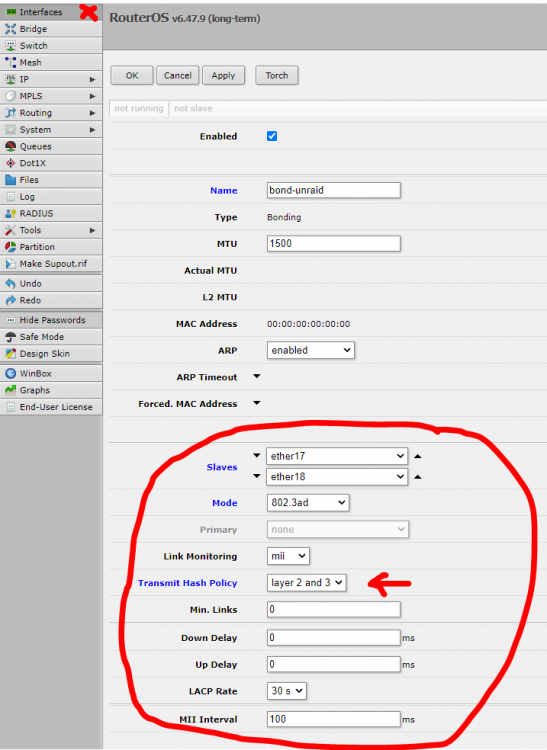Viewport: 547px width, 750px height.
Task: Select the Mesh sidebar icon
Action: tap(11, 62)
